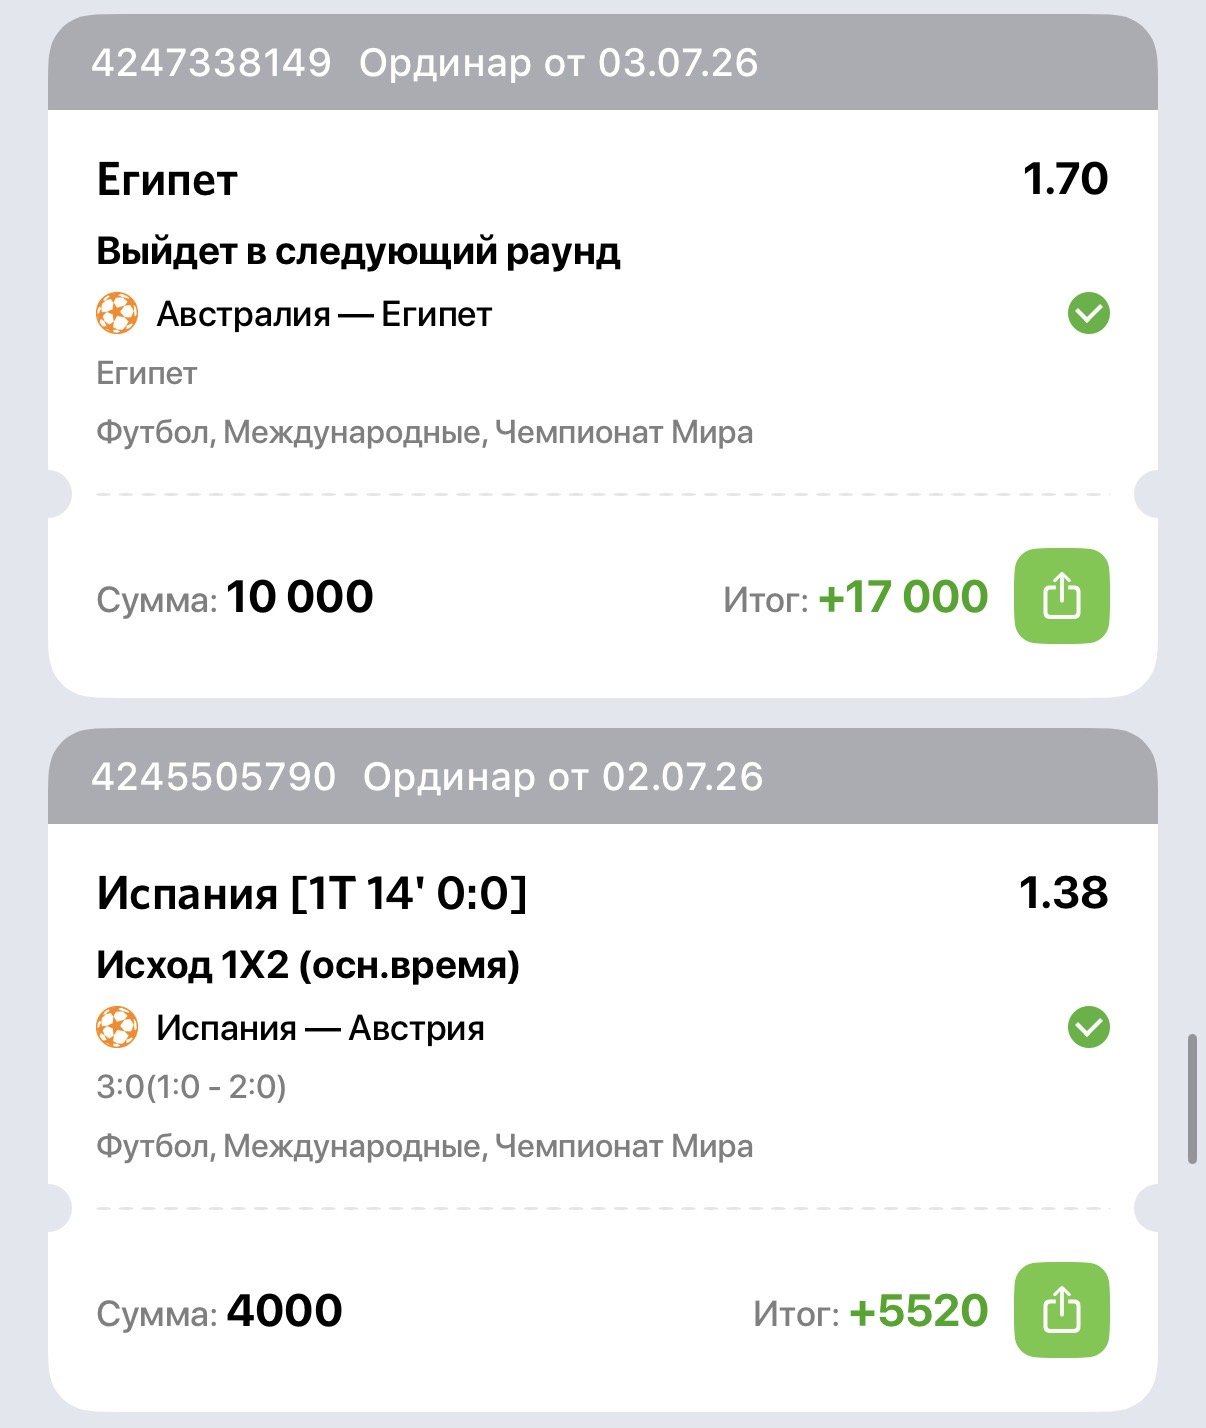
Task: Open bet number 4247338149 header
Action: pos(603,63)
